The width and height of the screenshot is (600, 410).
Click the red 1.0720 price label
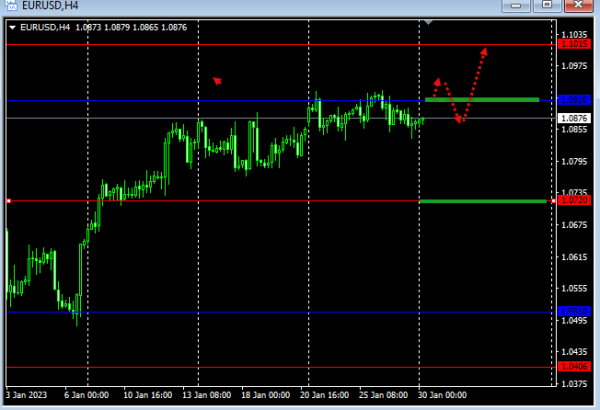pos(574,201)
